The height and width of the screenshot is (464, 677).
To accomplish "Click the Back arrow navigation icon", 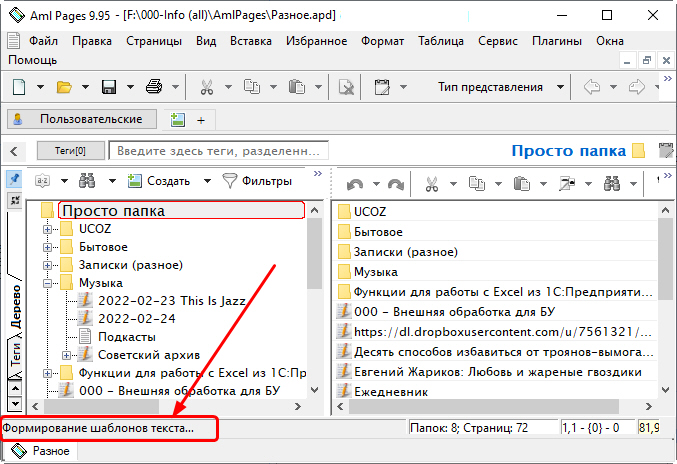I will point(592,87).
